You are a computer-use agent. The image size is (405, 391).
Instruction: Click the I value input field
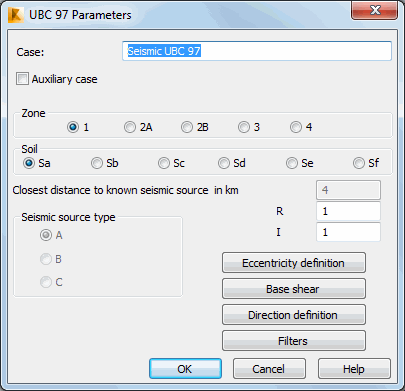[348, 232]
